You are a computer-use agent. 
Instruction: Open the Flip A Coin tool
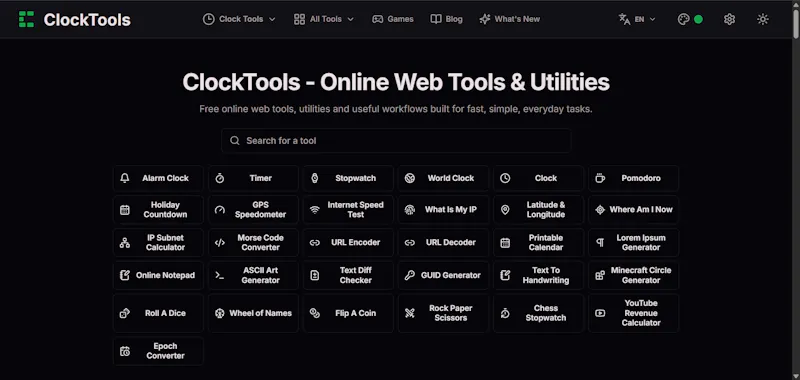click(348, 313)
